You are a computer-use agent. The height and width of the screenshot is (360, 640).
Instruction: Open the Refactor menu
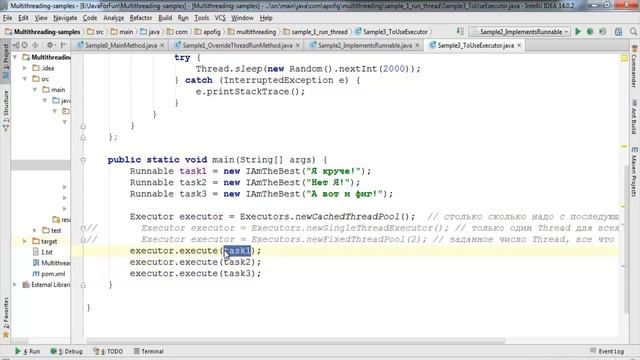point(140,18)
